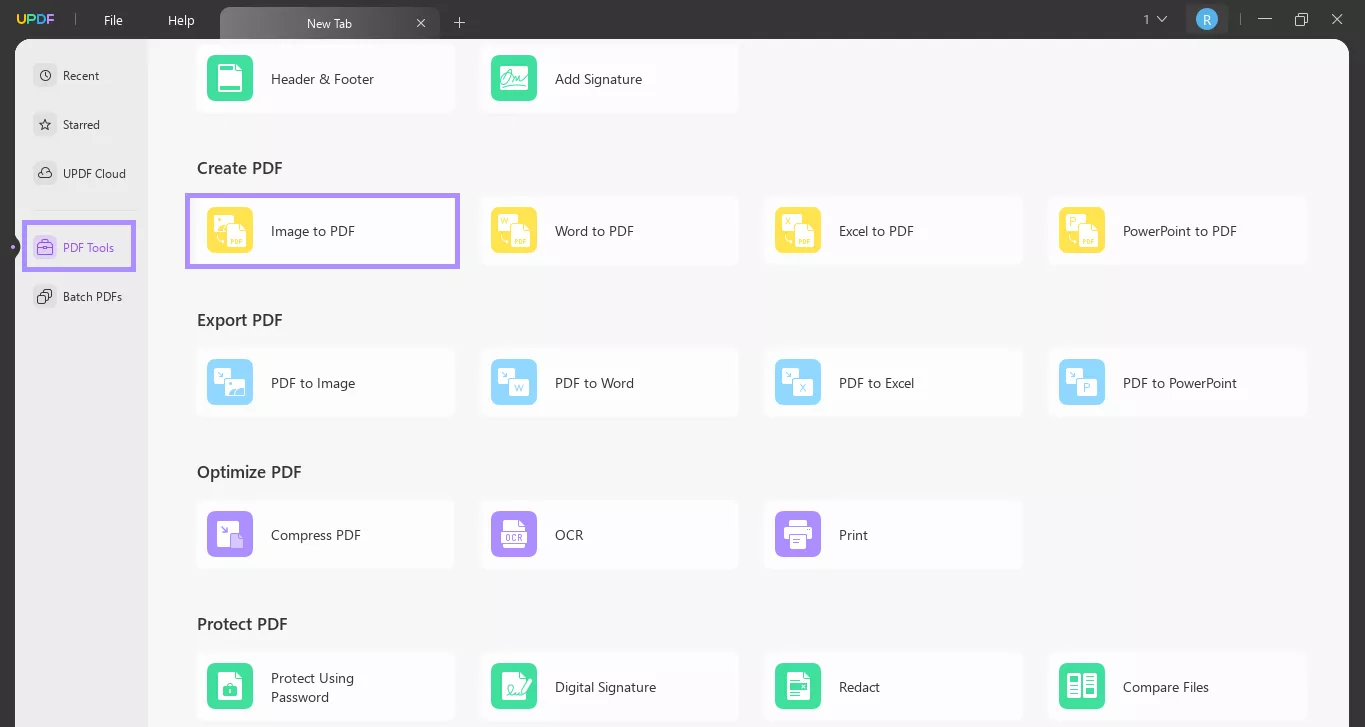The width and height of the screenshot is (1365, 727).
Task: Click the Header & Footer label
Action: [x=322, y=79]
